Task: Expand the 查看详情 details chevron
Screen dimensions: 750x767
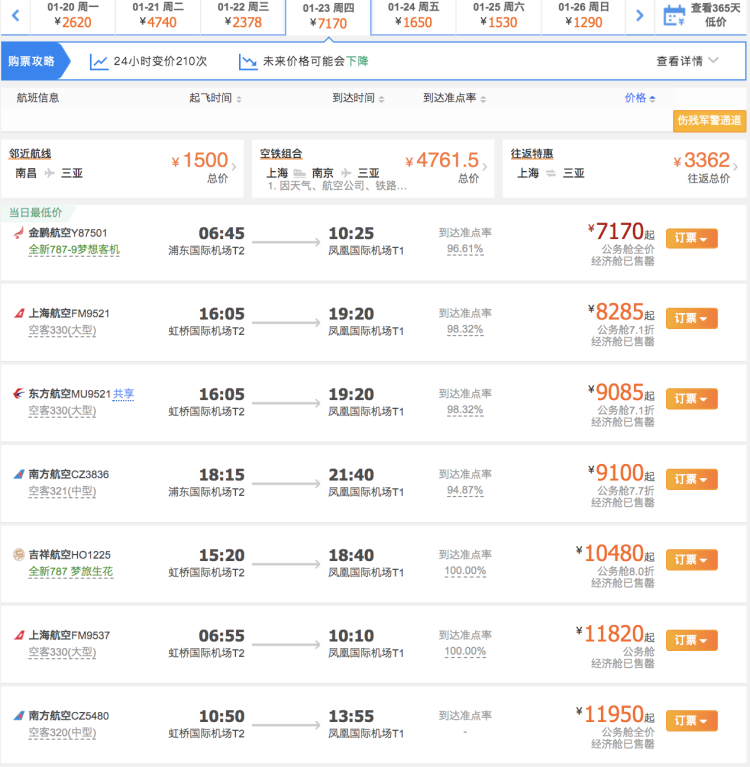Action: tap(713, 61)
